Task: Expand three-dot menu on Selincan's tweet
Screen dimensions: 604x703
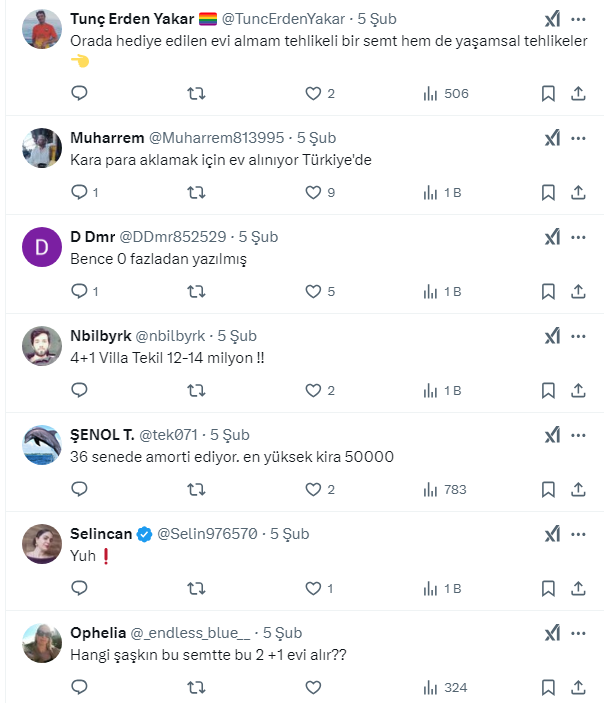Action: [579, 534]
